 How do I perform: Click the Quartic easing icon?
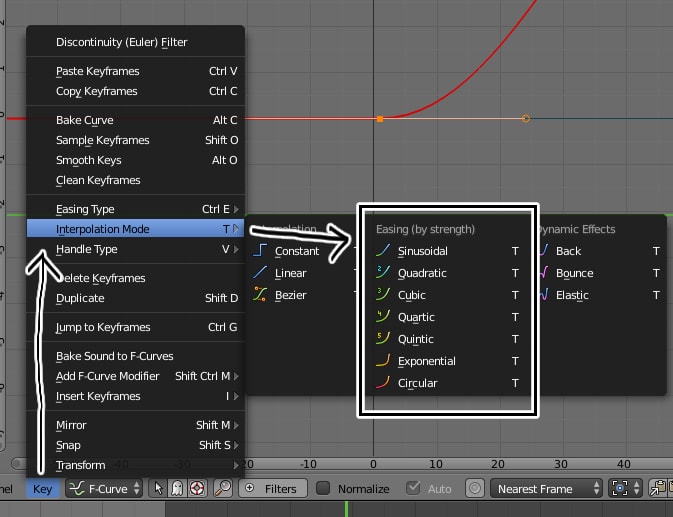383,317
